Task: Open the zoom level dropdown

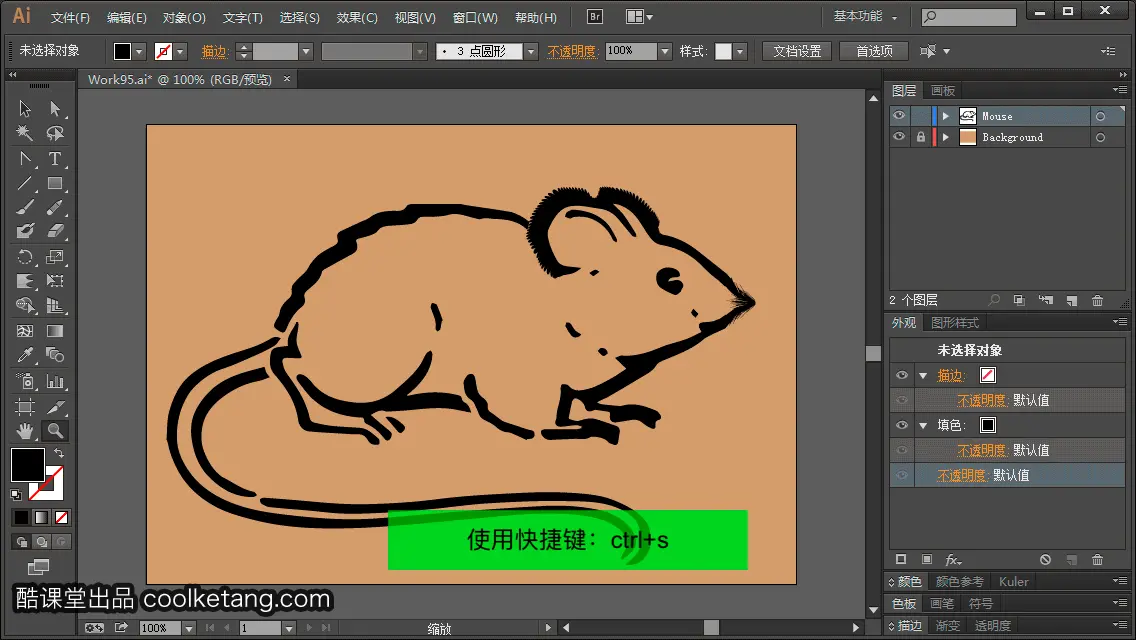Action: pos(188,628)
